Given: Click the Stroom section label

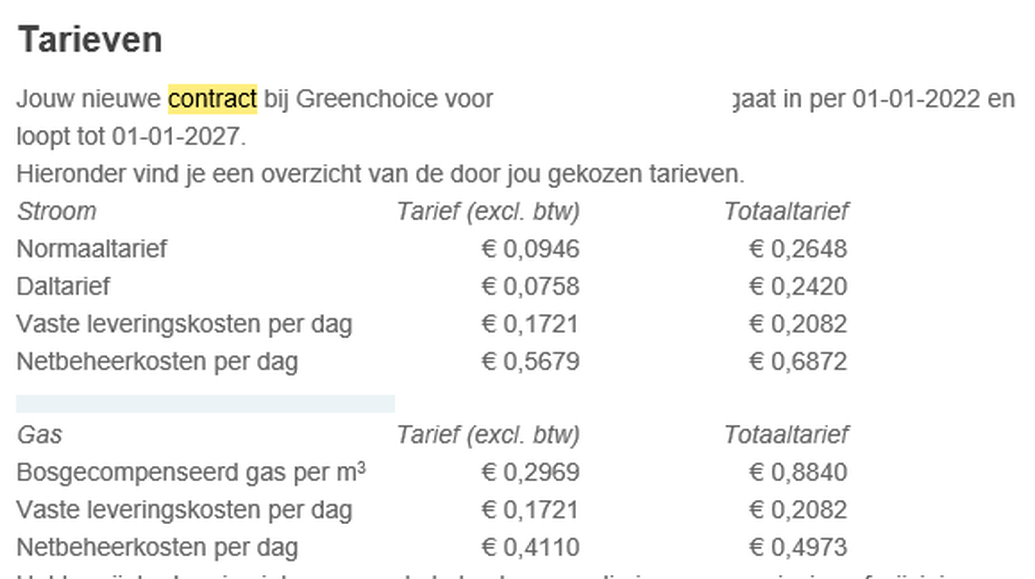Looking at the screenshot, I should (x=57, y=211).
